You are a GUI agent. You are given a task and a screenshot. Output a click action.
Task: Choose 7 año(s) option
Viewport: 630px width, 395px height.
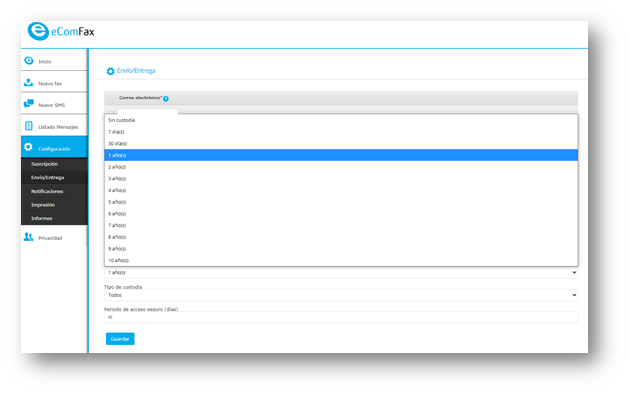pos(341,225)
